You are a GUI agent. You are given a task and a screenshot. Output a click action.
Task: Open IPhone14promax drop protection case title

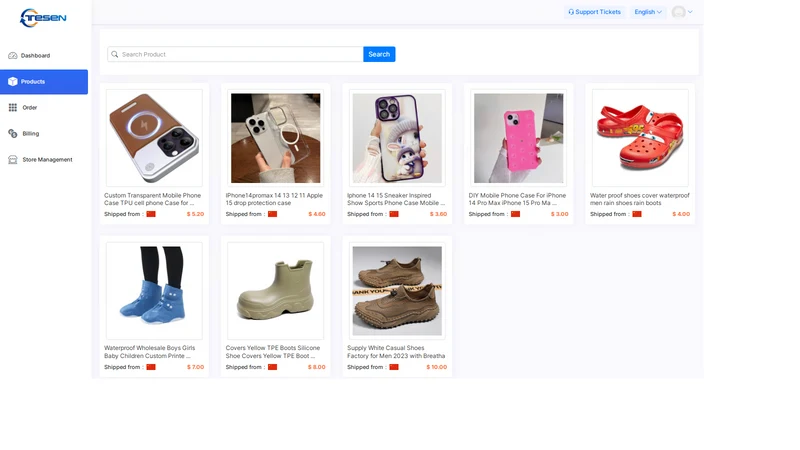(x=274, y=199)
